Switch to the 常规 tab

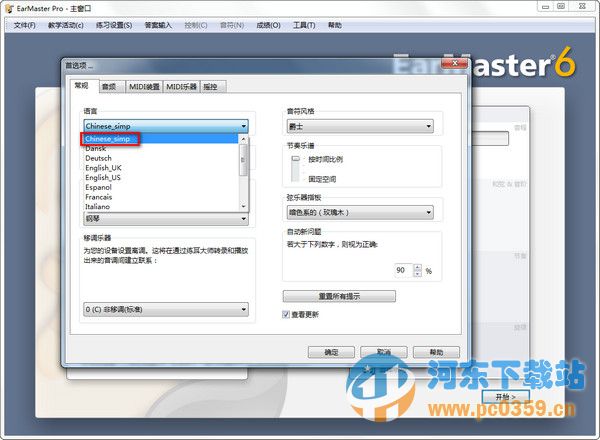pyautogui.click(x=81, y=85)
